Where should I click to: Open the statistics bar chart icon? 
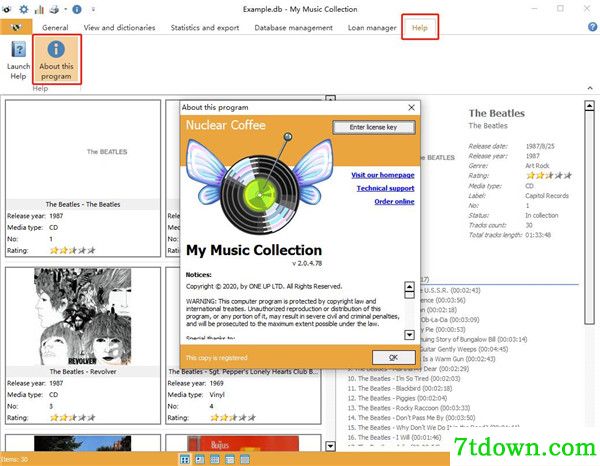[39, 9]
